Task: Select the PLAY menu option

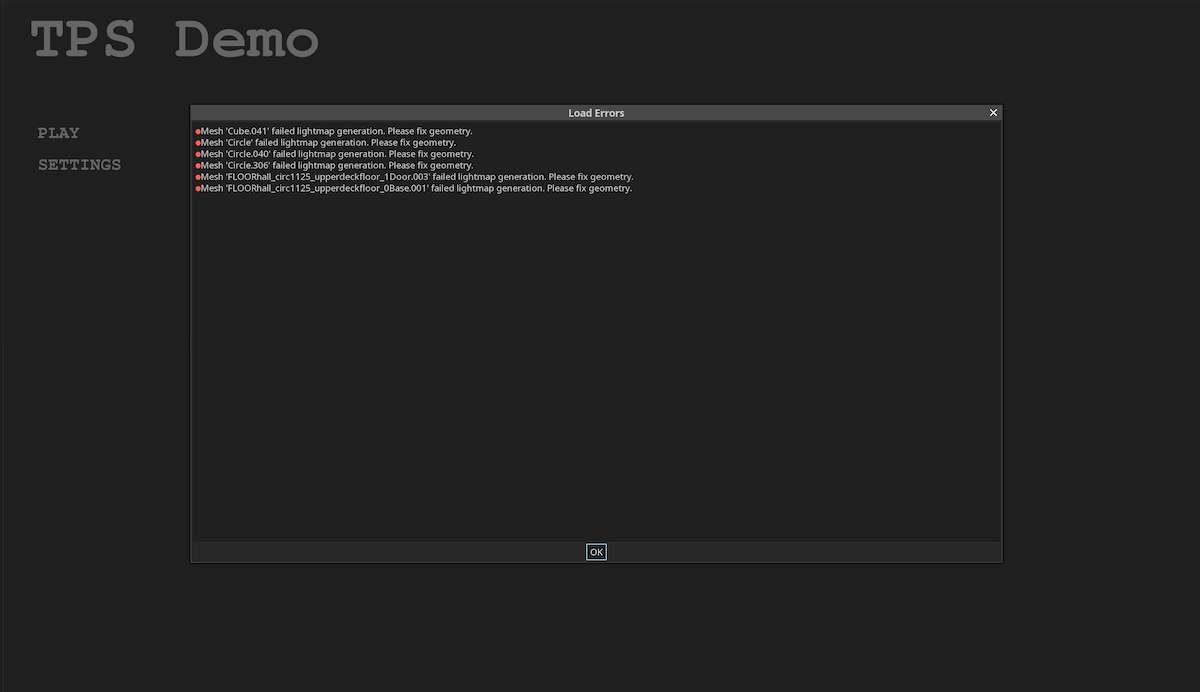Action: [x=58, y=133]
